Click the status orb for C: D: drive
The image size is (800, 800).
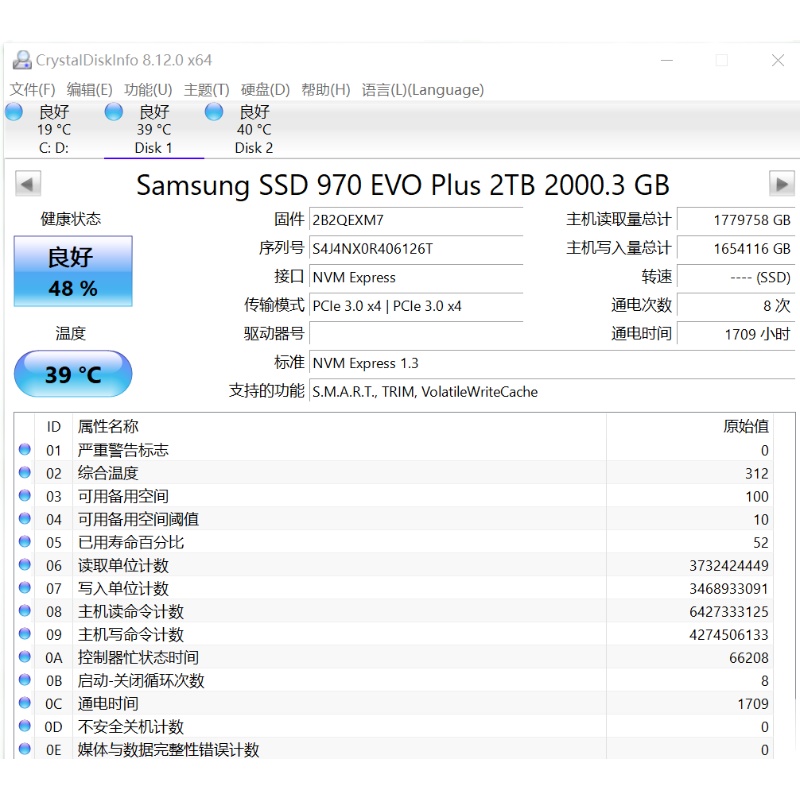coord(14,112)
